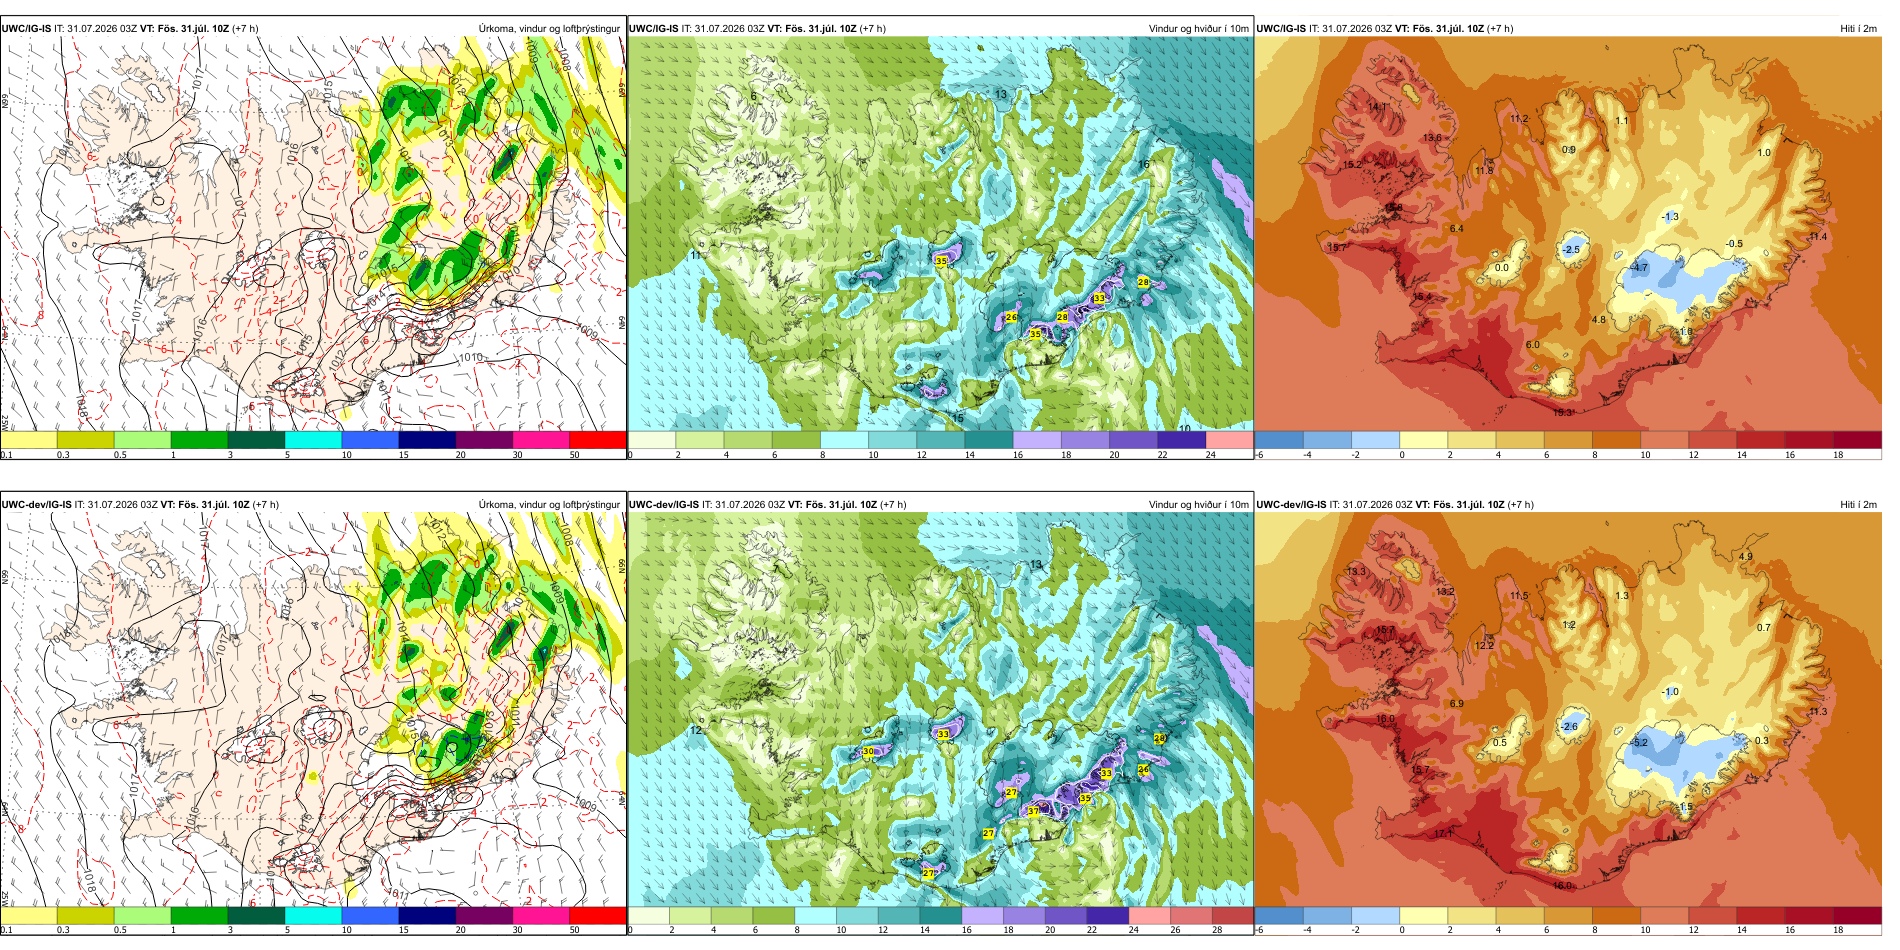
Task: Click the 'Úrkoma, vindur og loftþrýstingur' title on UWC-dev panel
Action: [549, 505]
